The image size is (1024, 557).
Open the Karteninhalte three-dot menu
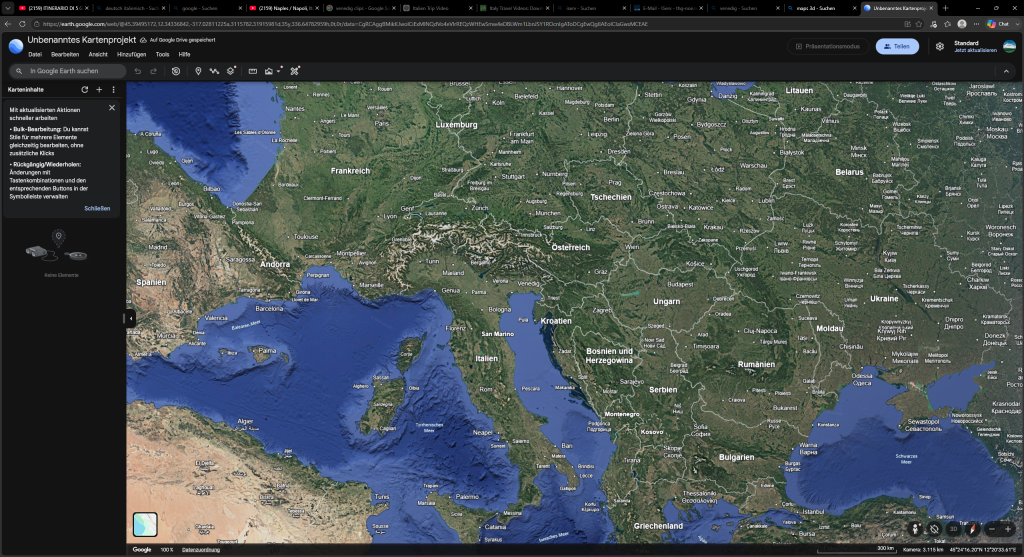pos(114,89)
